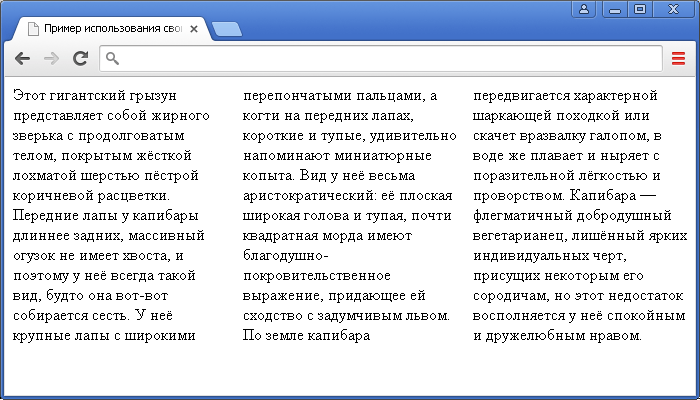700x400 pixels.
Task: Click the line "зверька с продолговатым"
Action: click(x=99, y=136)
